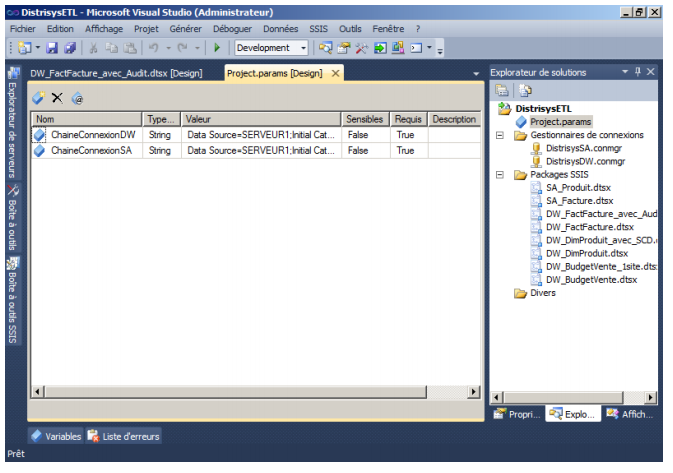Select SA_Produit.dtsx package in tree
Screen dimensions: 673x473
click(x=578, y=187)
